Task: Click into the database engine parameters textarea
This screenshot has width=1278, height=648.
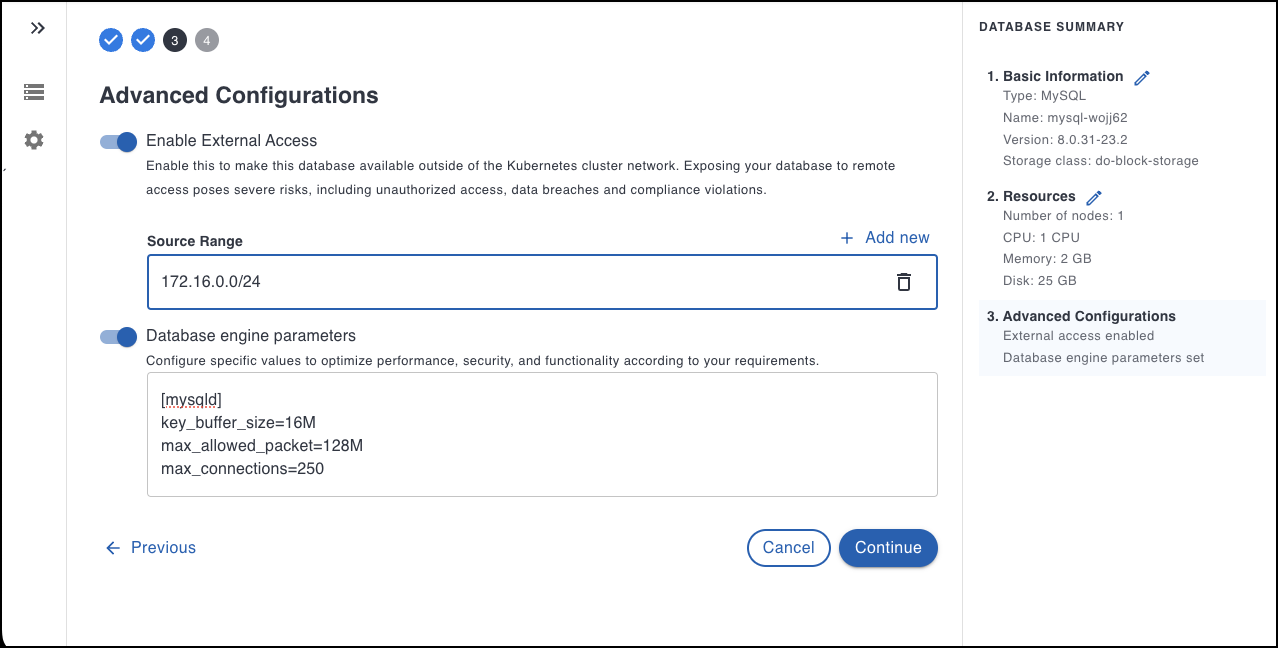Action: 541,435
